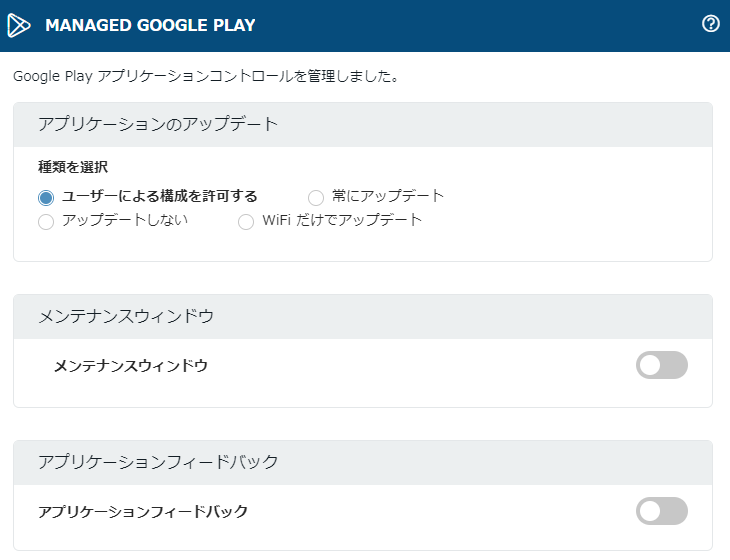This screenshot has width=730, height=560.
Task: Click the bold アプリケーションフィードバック setting label
Action: click(143, 512)
